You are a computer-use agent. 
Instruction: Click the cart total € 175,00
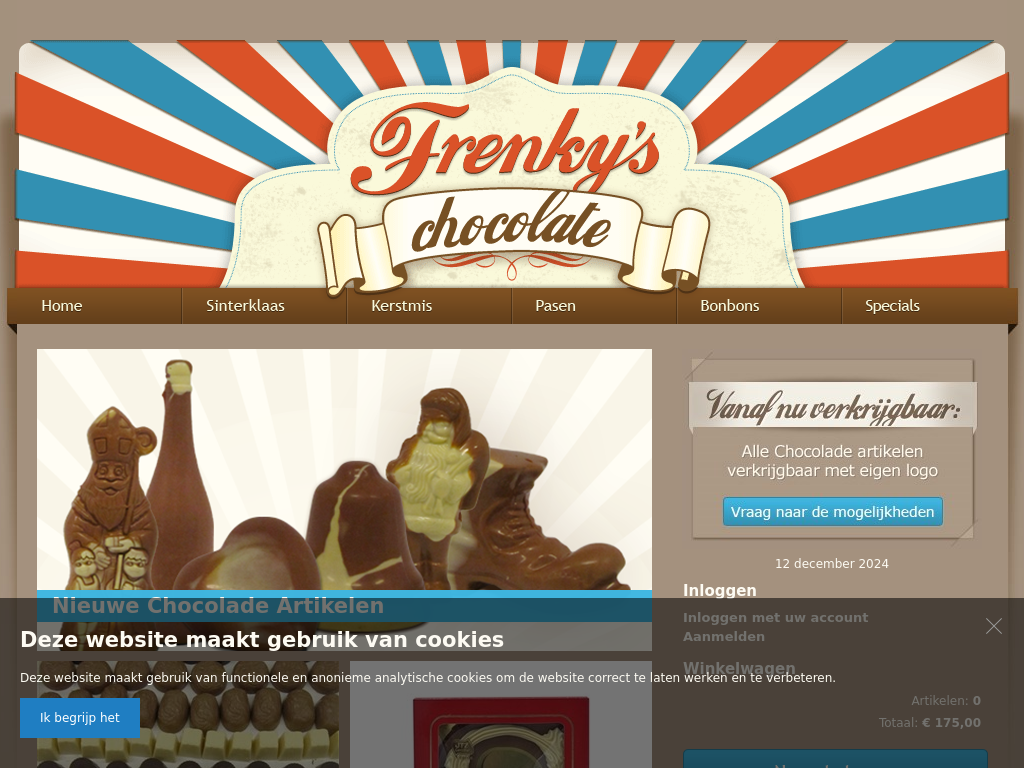click(x=951, y=722)
